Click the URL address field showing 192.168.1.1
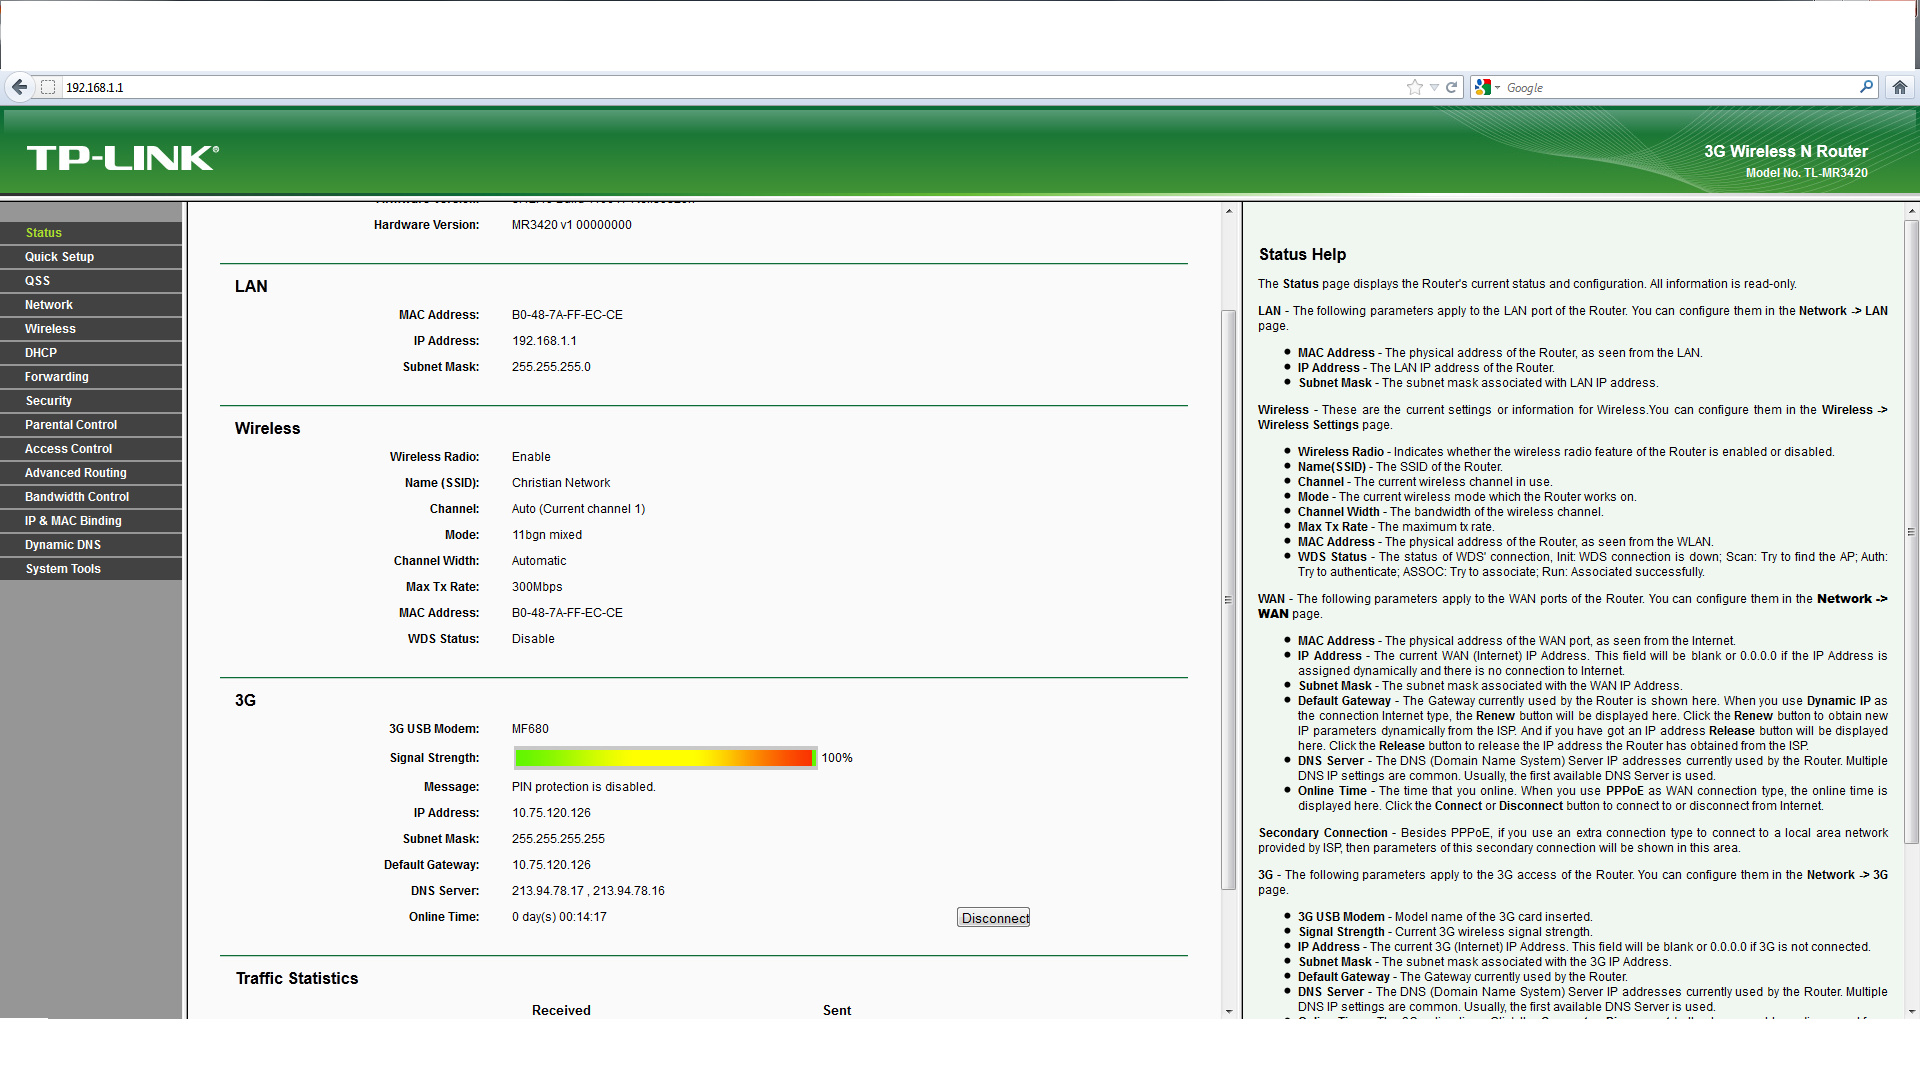1920x1080 pixels. (700, 87)
